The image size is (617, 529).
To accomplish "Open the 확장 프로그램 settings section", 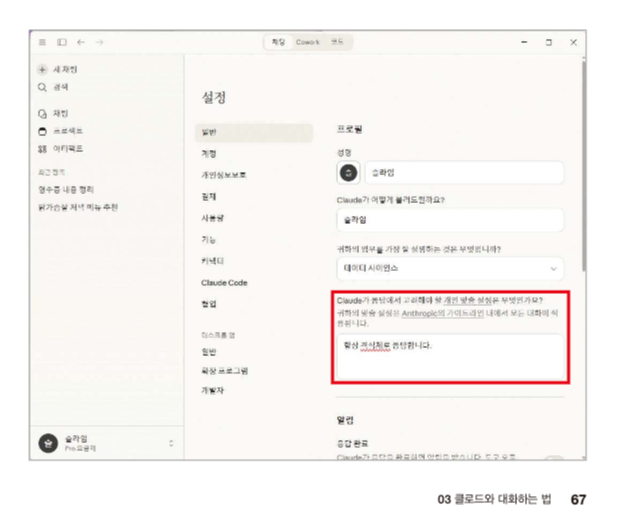I will tap(225, 371).
